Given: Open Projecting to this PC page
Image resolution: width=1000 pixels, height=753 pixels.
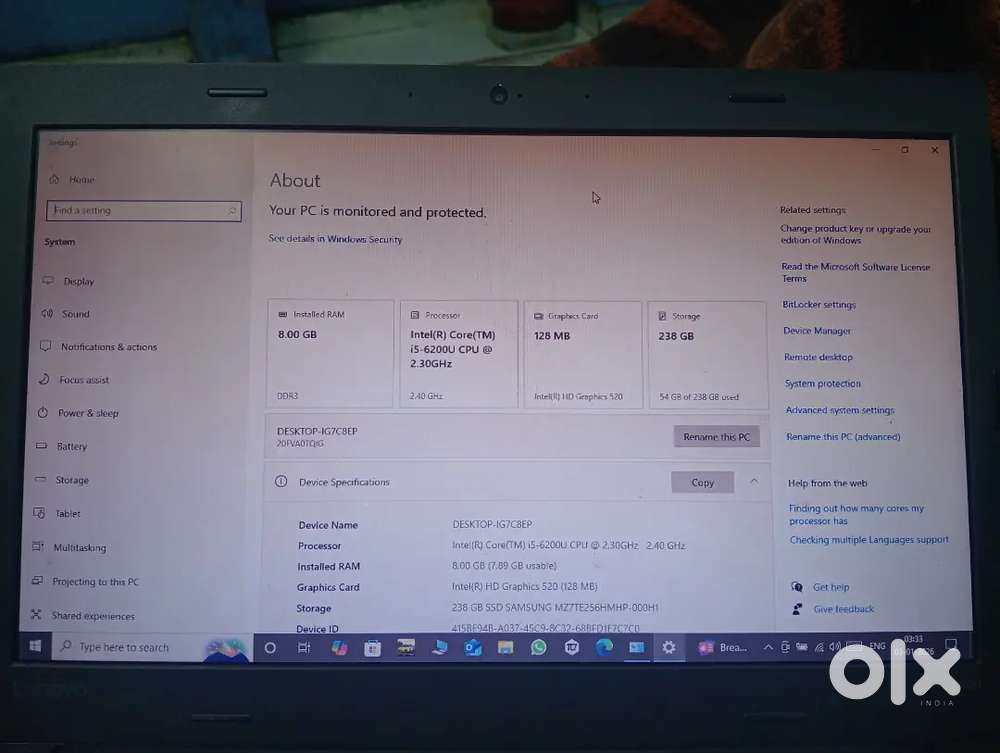Looking at the screenshot, I should pyautogui.click(x=96, y=582).
